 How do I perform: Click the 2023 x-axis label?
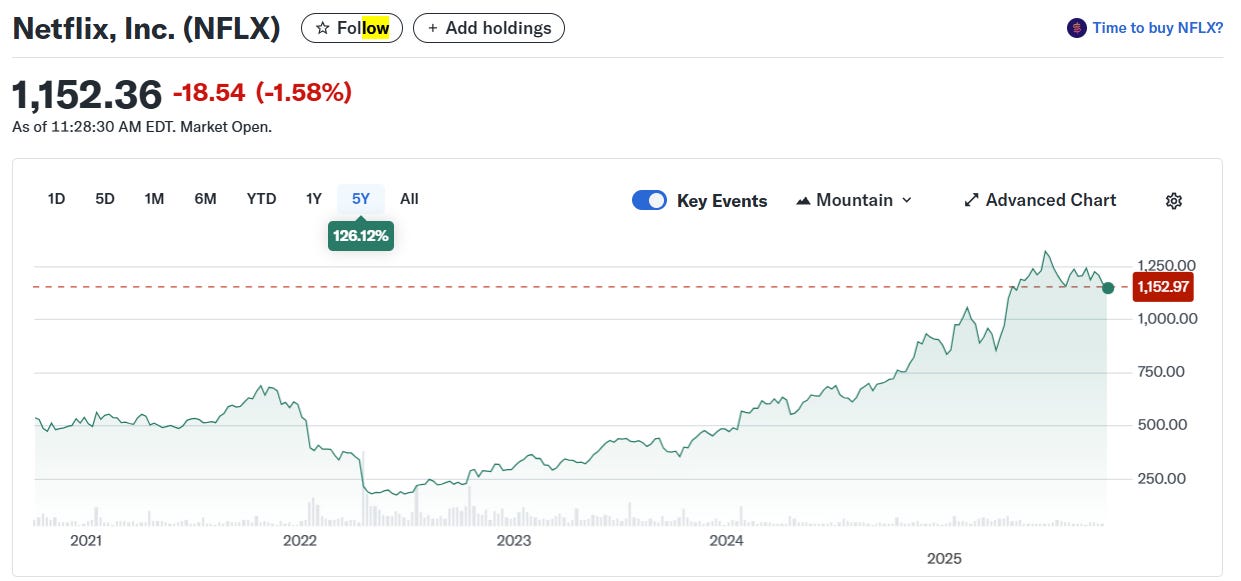[x=513, y=541]
